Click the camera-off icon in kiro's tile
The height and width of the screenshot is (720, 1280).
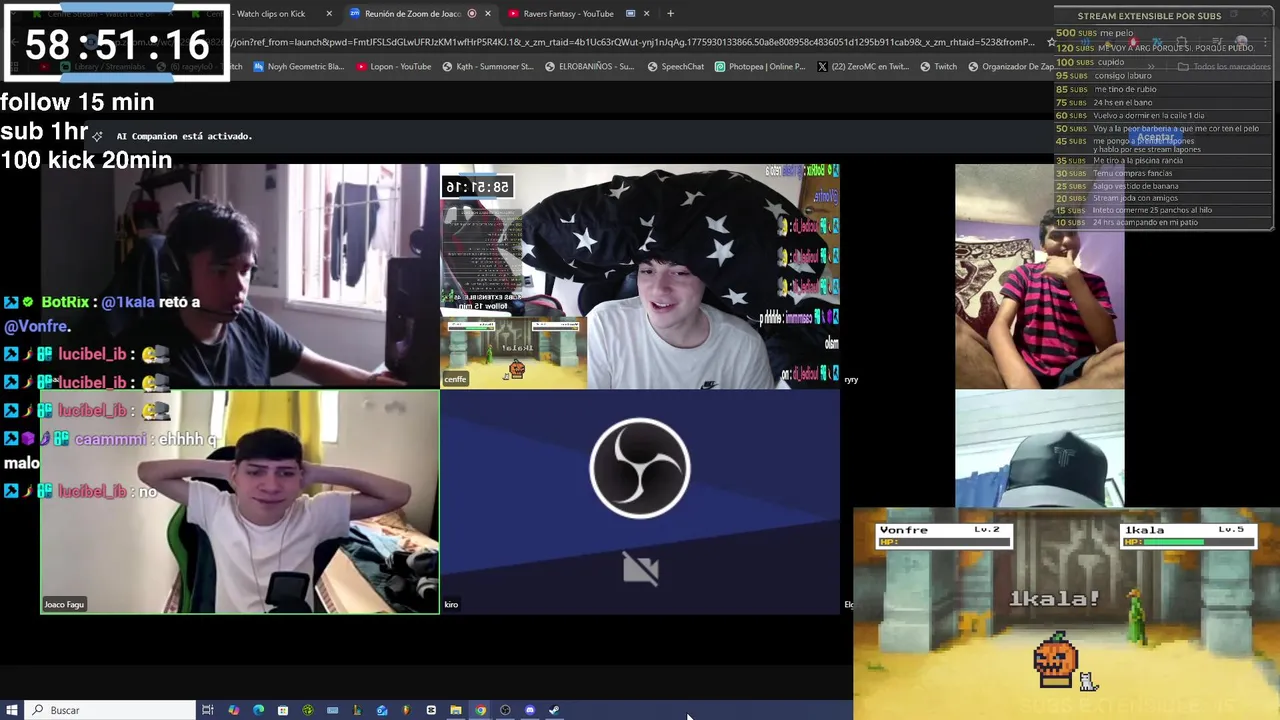[640, 569]
